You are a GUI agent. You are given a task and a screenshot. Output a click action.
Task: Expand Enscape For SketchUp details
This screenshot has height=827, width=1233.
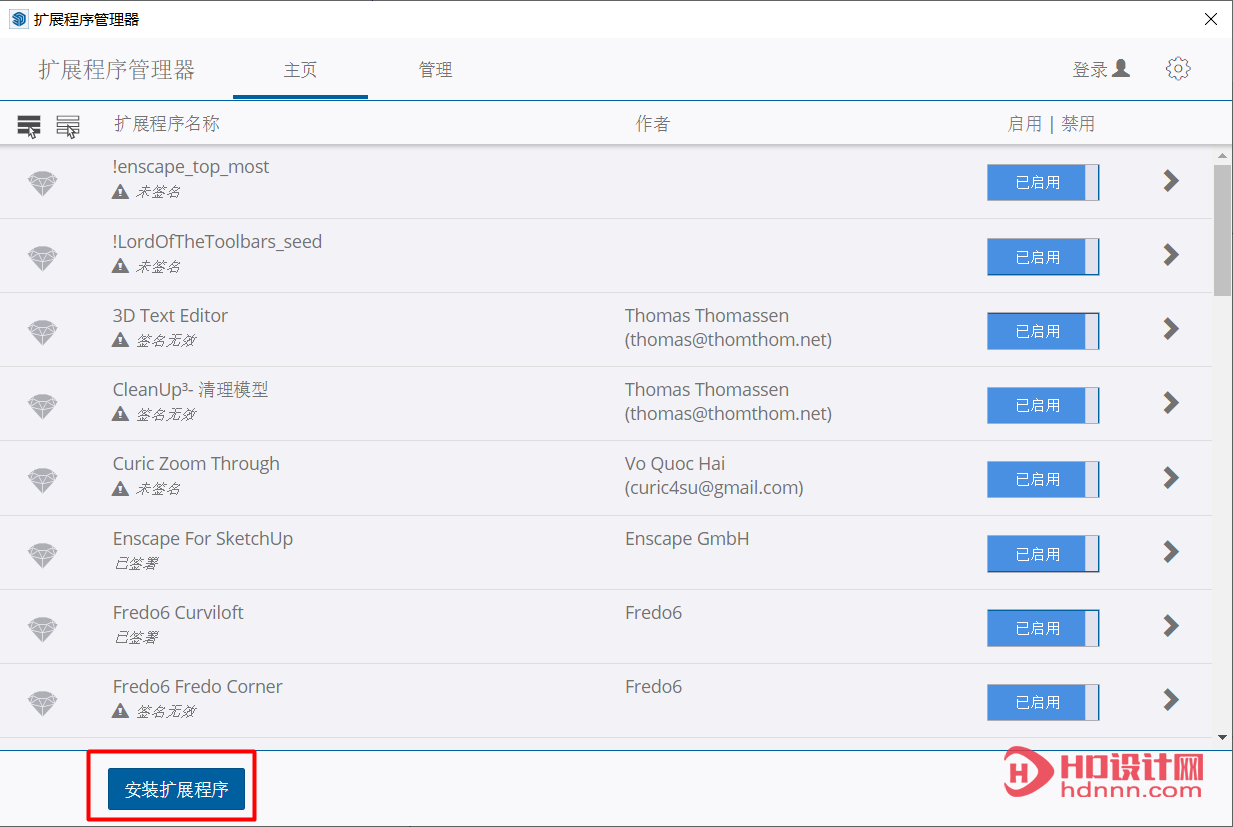tap(1171, 552)
